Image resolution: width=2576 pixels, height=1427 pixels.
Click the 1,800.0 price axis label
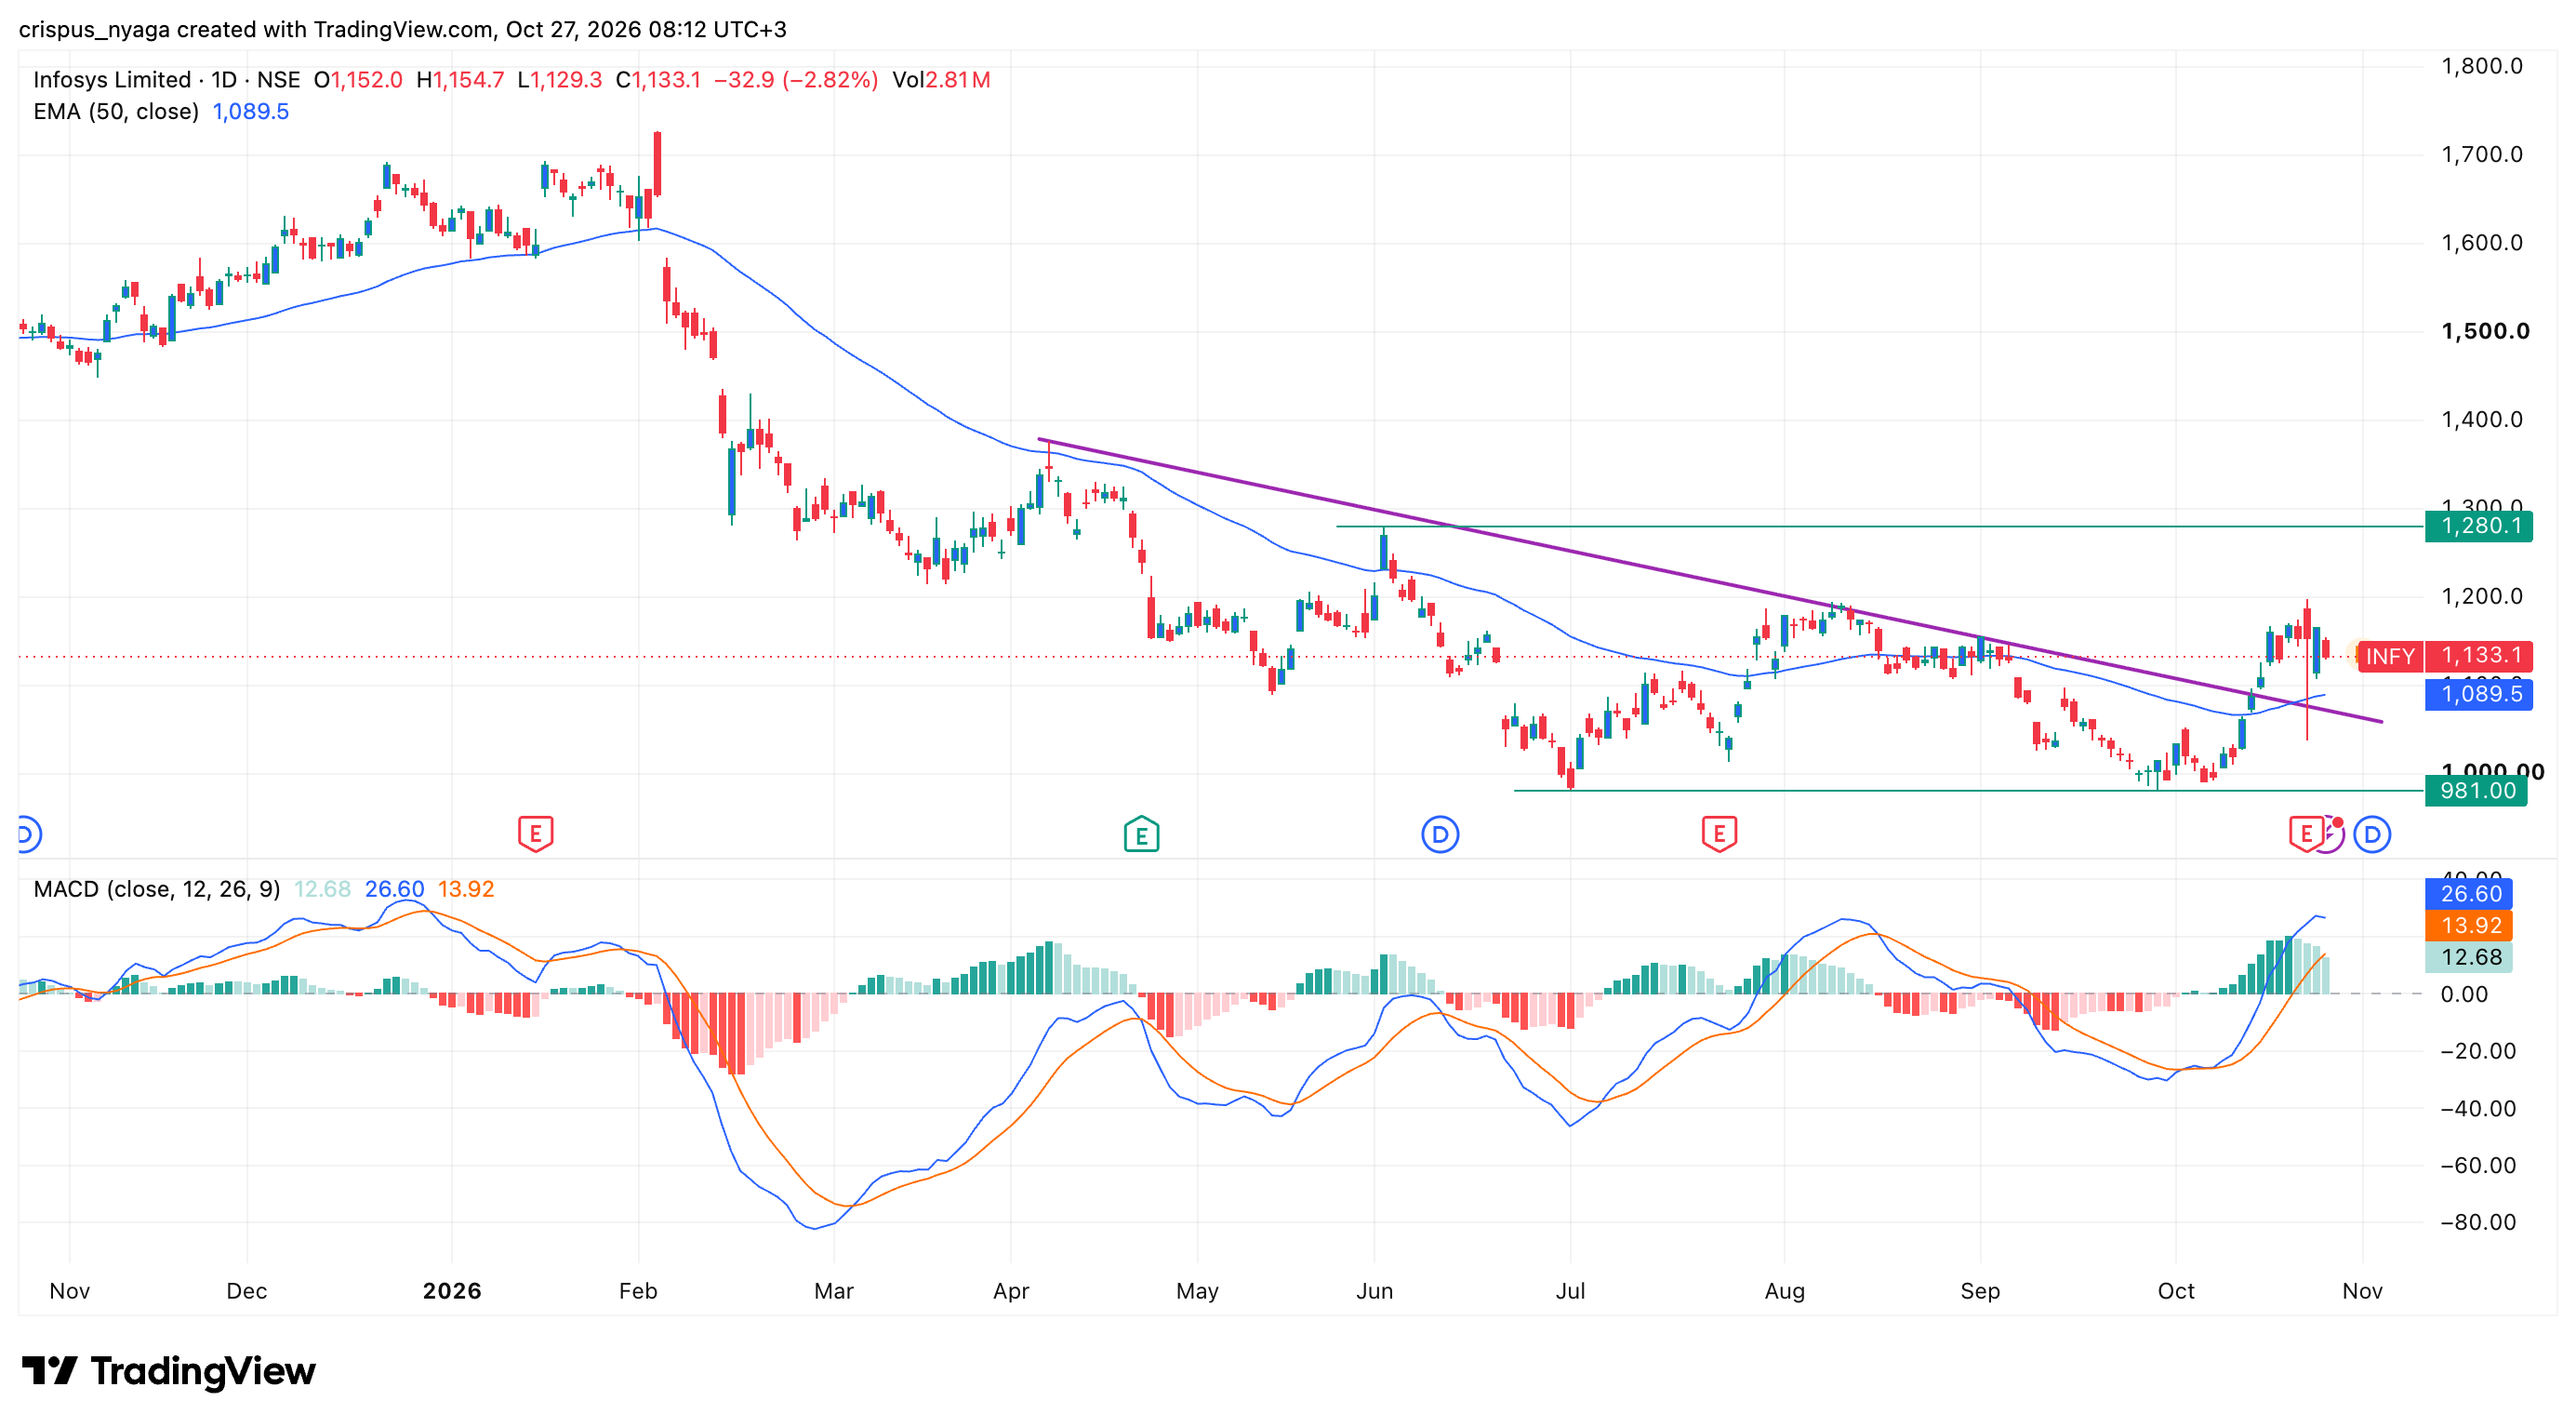(x=2482, y=66)
